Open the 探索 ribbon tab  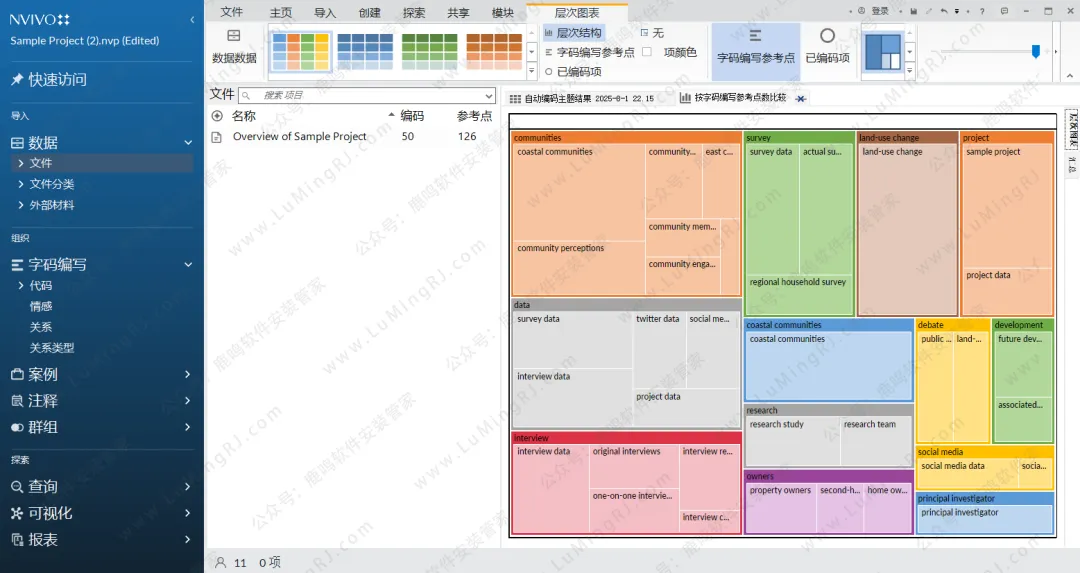(x=413, y=13)
